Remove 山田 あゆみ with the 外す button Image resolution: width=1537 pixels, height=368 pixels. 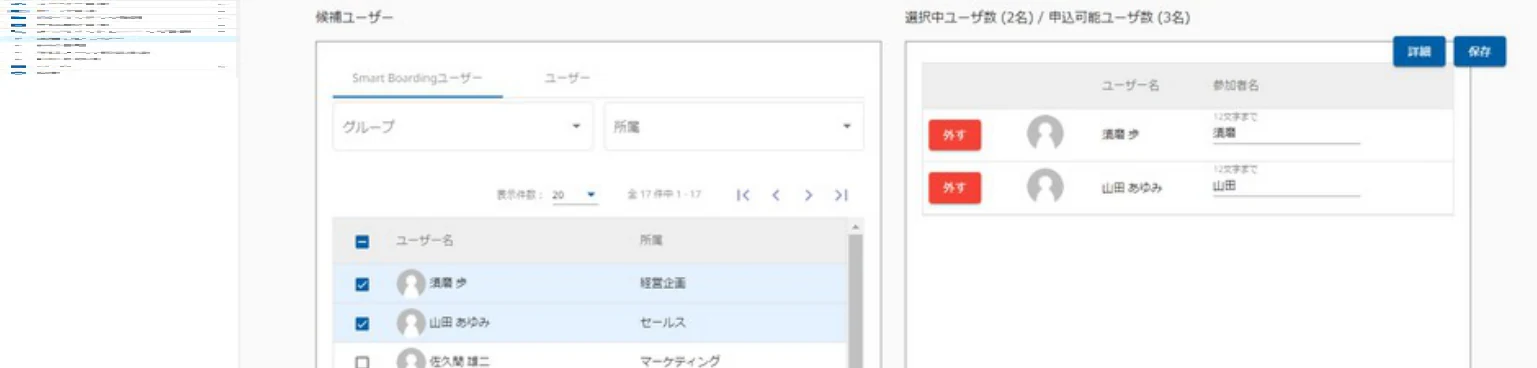click(955, 188)
